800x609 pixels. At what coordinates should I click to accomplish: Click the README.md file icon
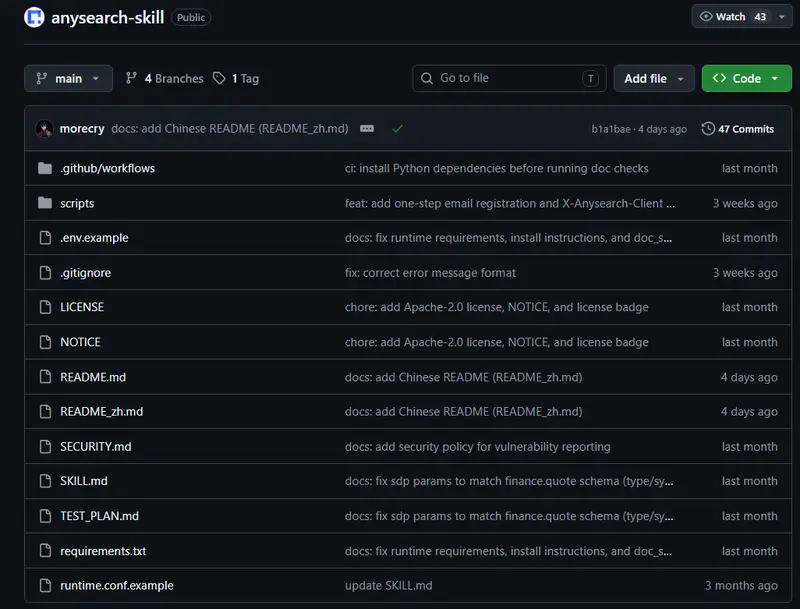click(x=45, y=377)
